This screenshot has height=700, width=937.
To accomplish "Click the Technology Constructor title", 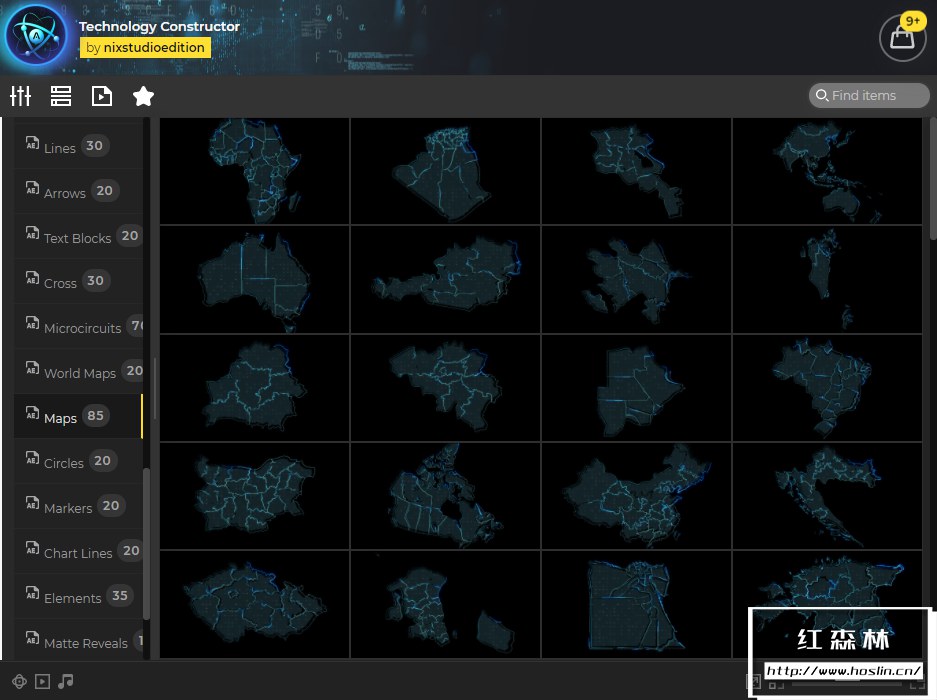I will (159, 26).
